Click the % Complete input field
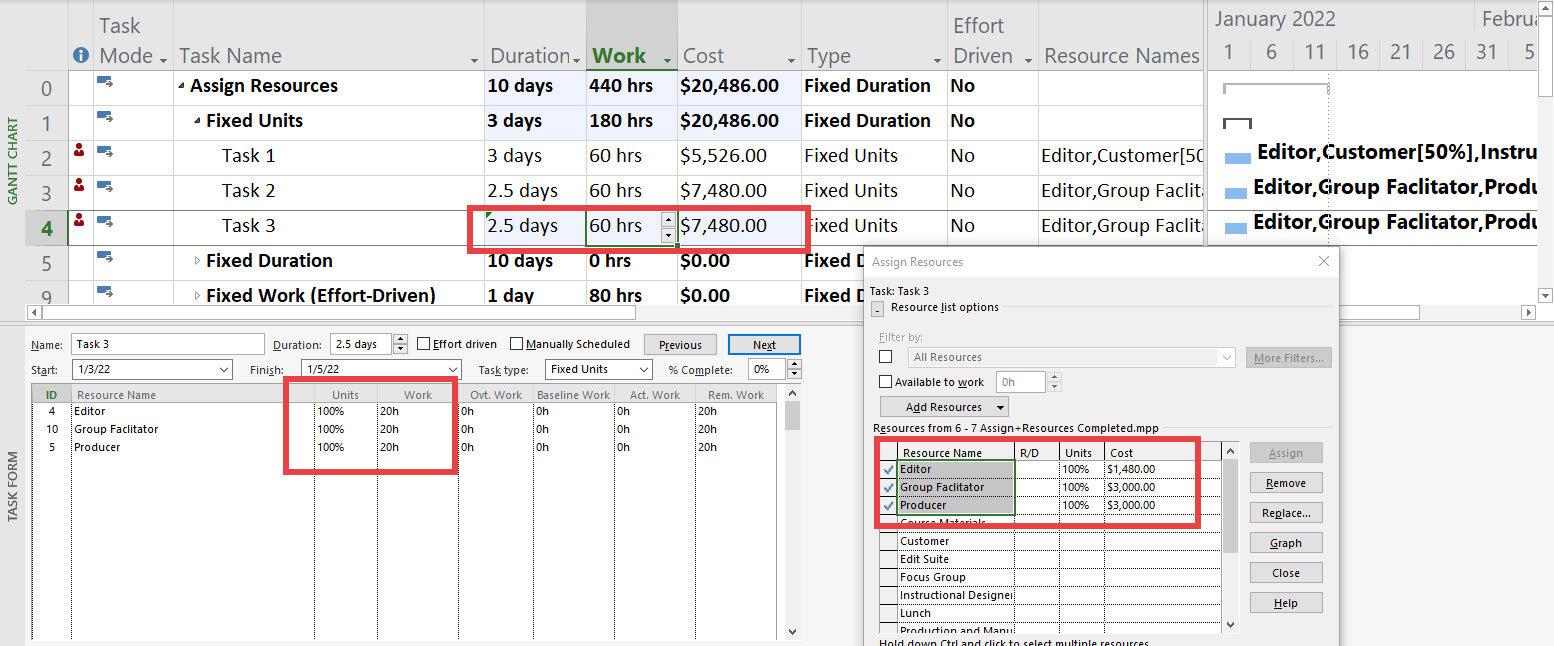Viewport: 1554px width, 646px height. 765,369
